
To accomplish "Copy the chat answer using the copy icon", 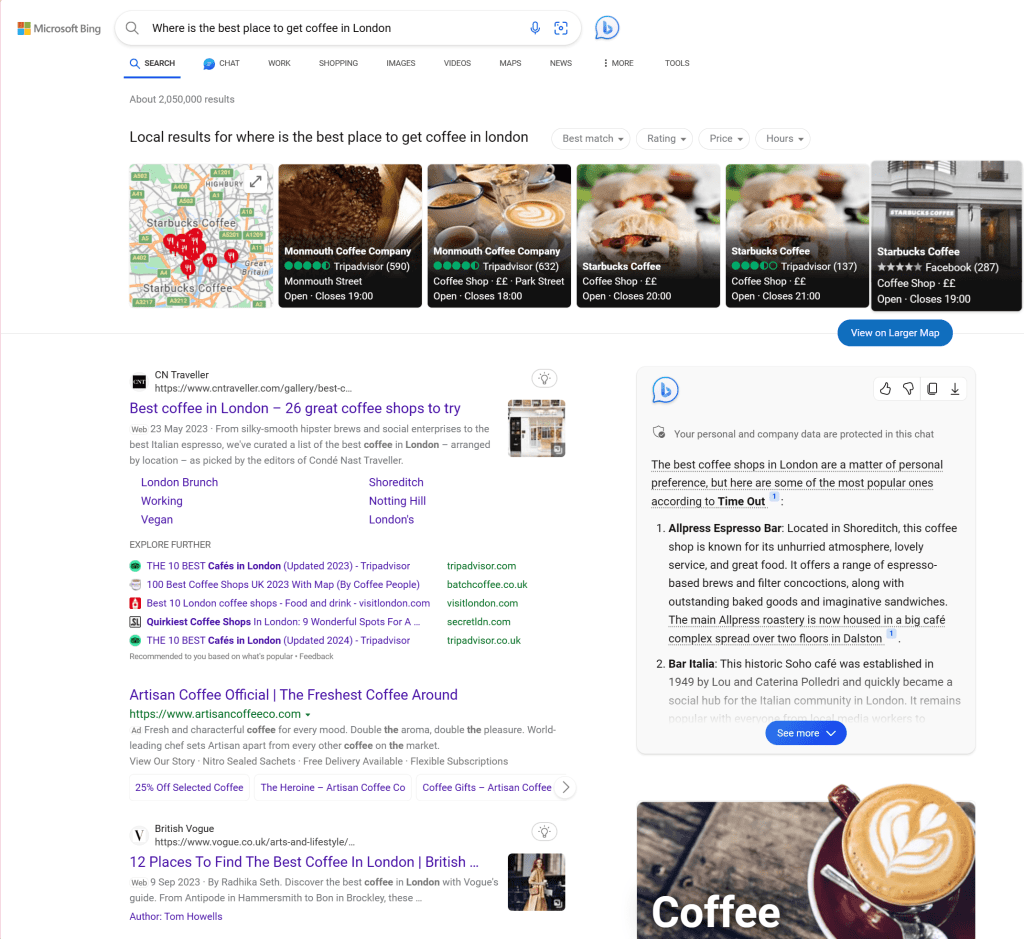I will (931, 388).
